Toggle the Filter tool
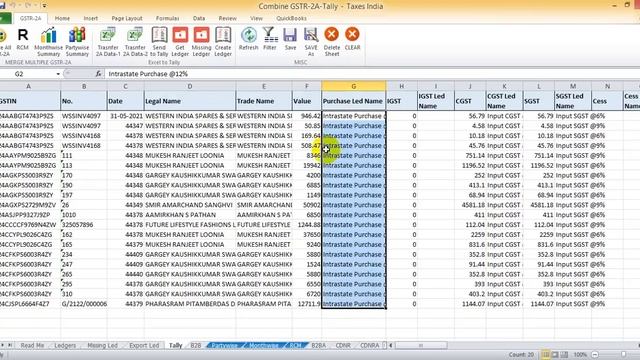This screenshot has height=360, width=640. click(x=270, y=39)
